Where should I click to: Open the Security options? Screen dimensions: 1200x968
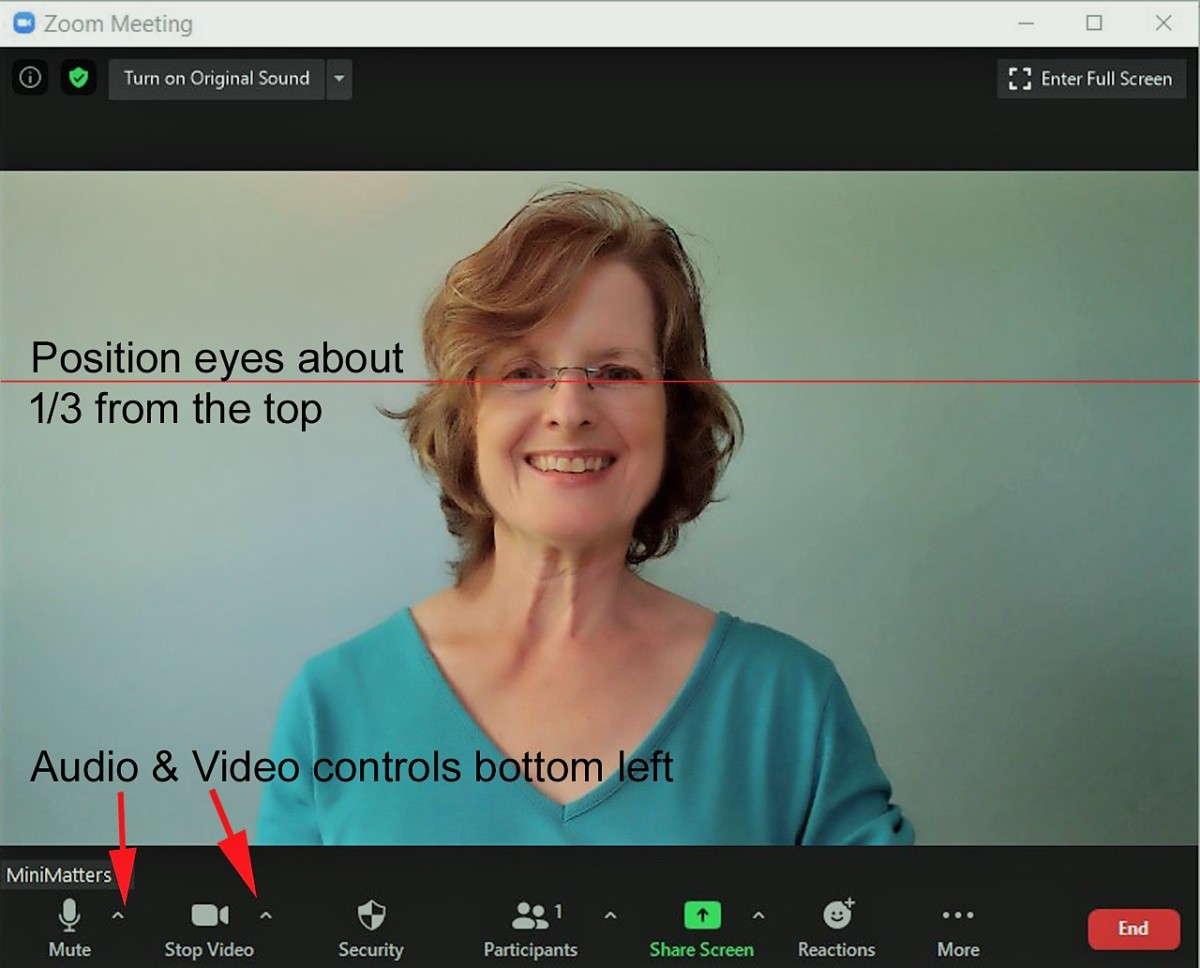[370, 925]
